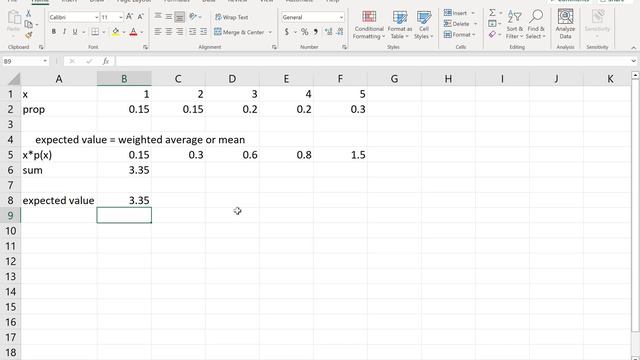640x360 pixels.
Task: Open Alignment settings dialog launcher
Action: [x=274, y=47]
